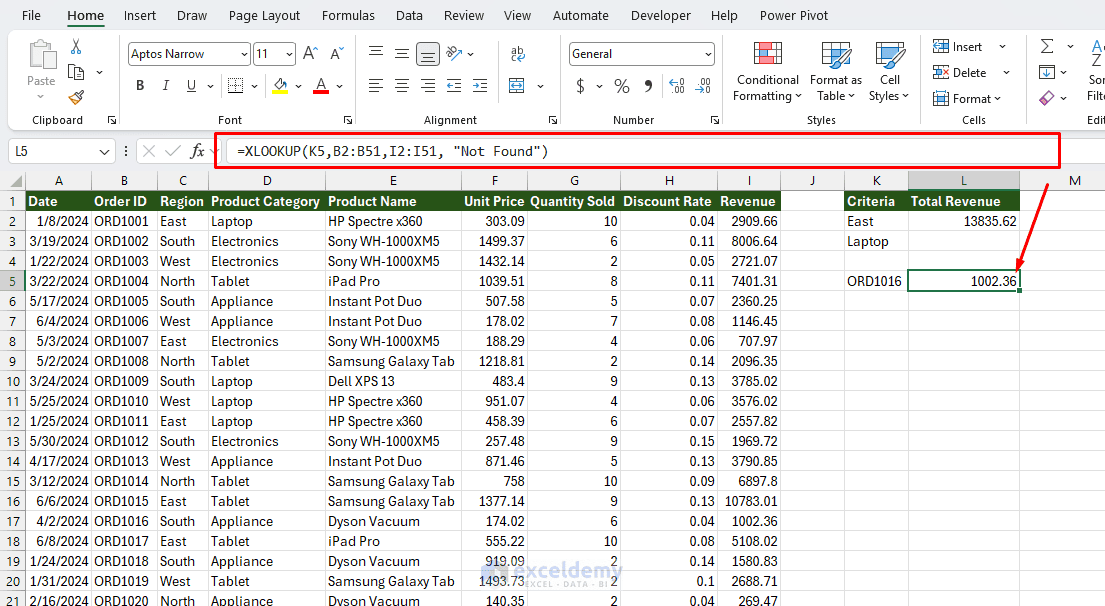Screen dimensions: 1105x606
Task: Click the Paste clipboard icon
Action: [x=42, y=55]
